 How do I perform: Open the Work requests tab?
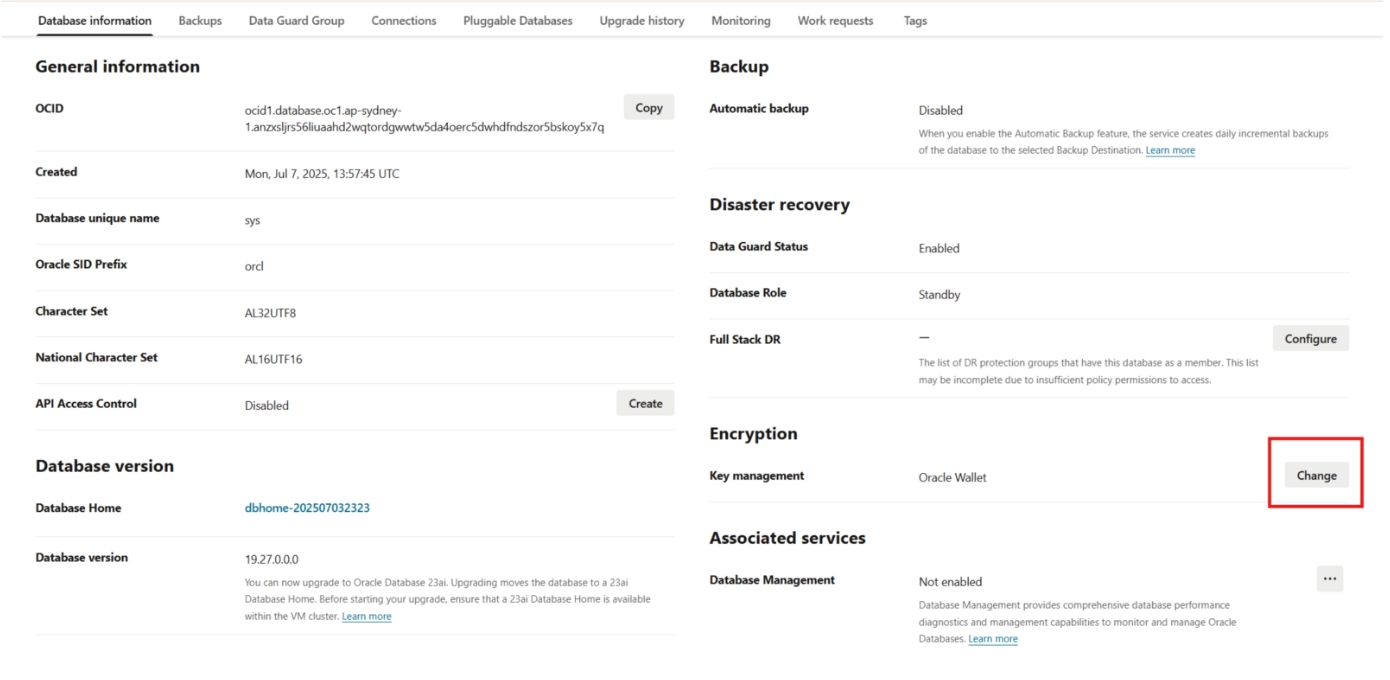coord(835,21)
